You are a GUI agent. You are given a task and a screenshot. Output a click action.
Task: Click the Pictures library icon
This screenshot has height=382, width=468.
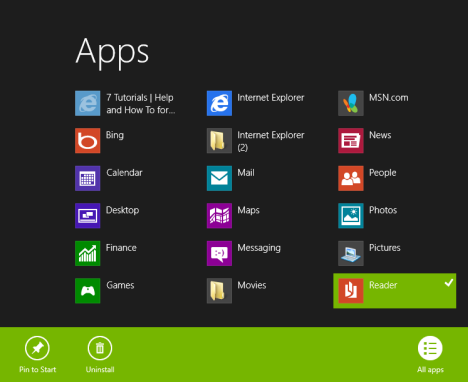(351, 253)
